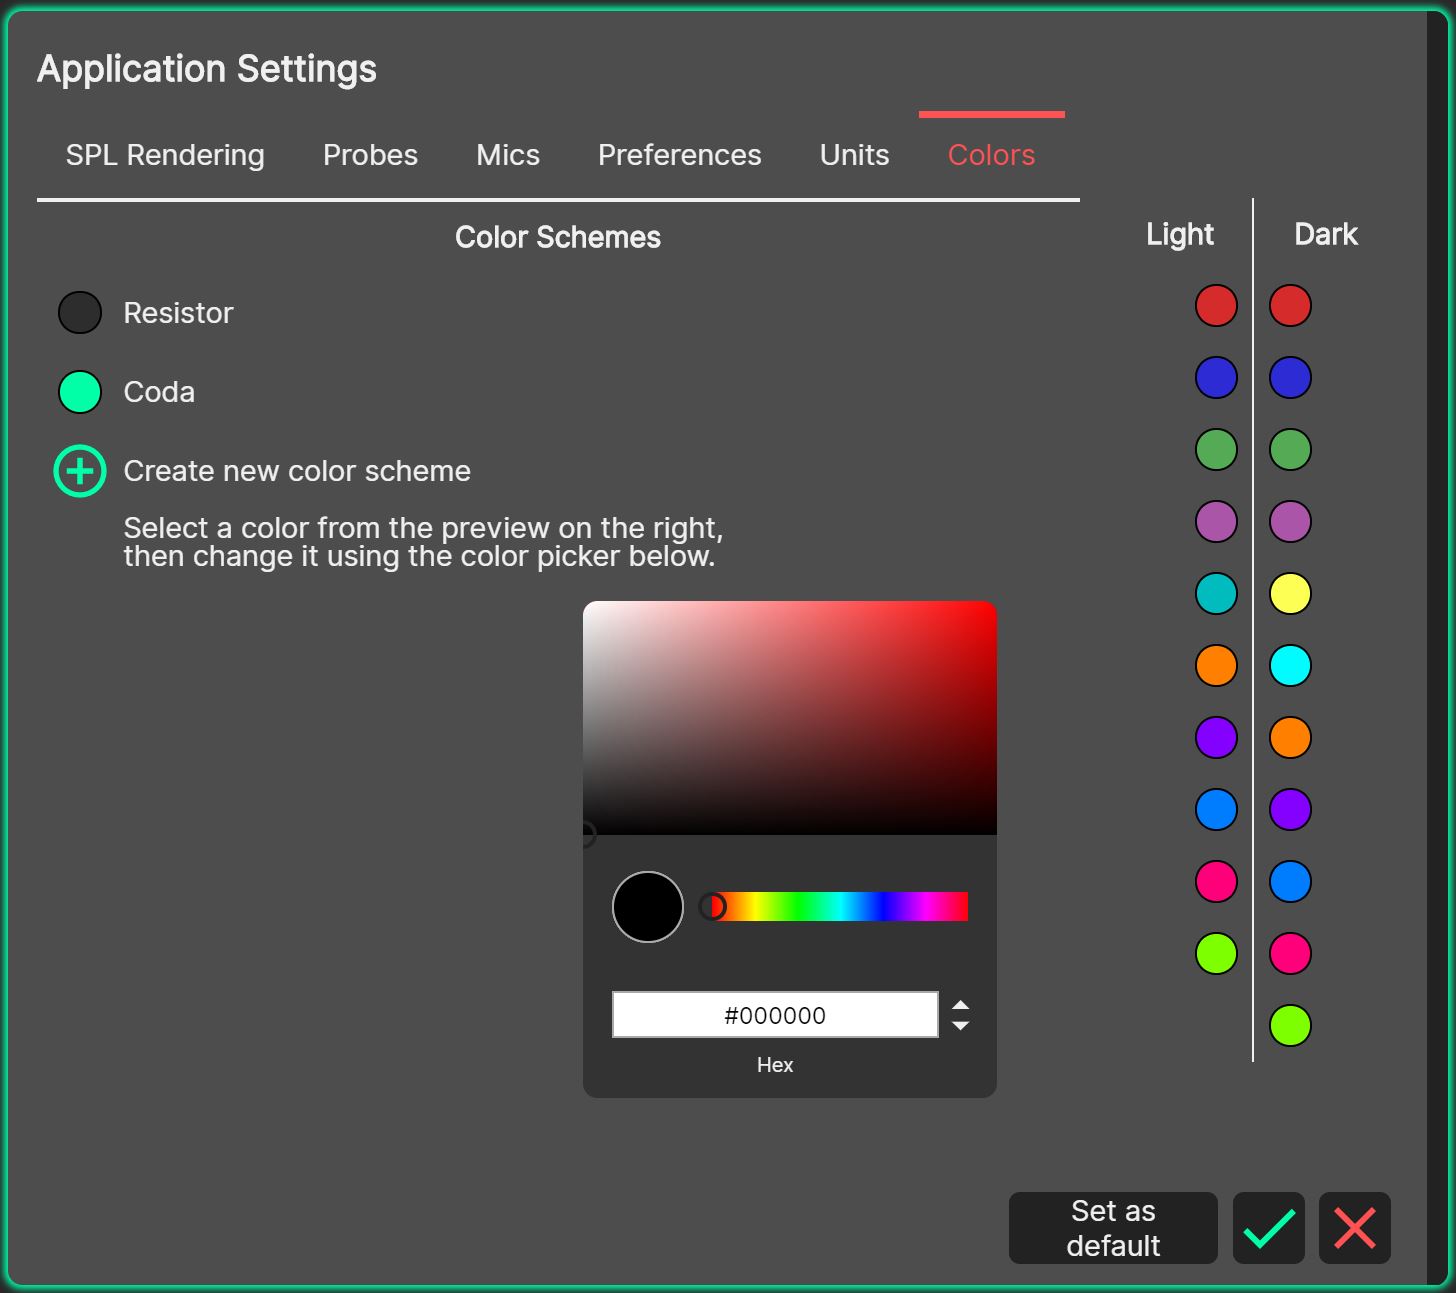Switch to the Units tab
The height and width of the screenshot is (1293, 1456).
click(x=853, y=155)
